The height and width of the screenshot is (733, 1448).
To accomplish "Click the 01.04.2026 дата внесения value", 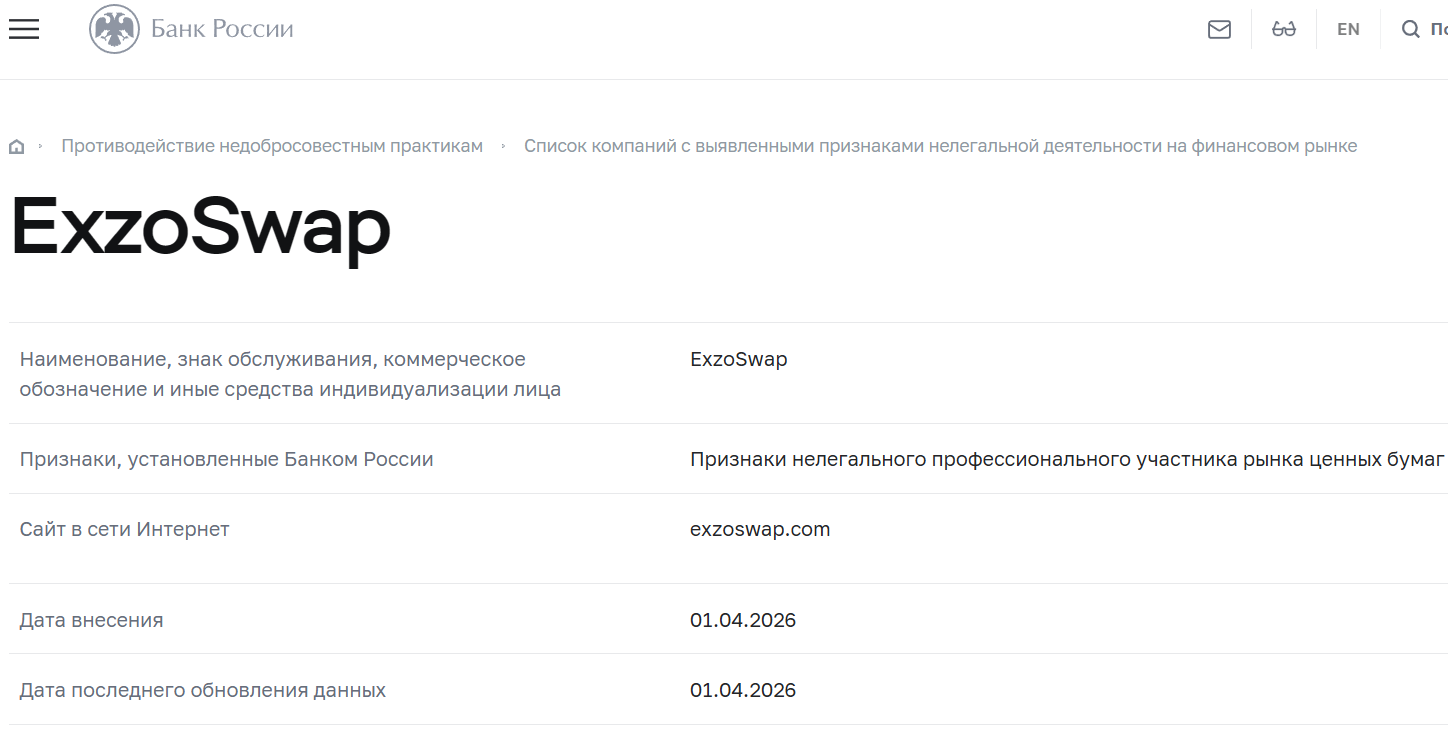I will pyautogui.click(x=742, y=619).
